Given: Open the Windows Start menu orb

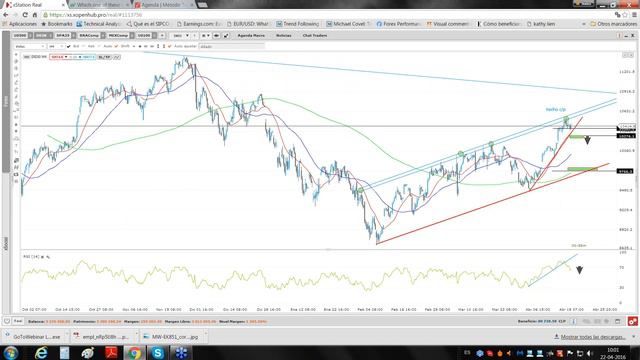Looking at the screenshot, I should [11, 353].
